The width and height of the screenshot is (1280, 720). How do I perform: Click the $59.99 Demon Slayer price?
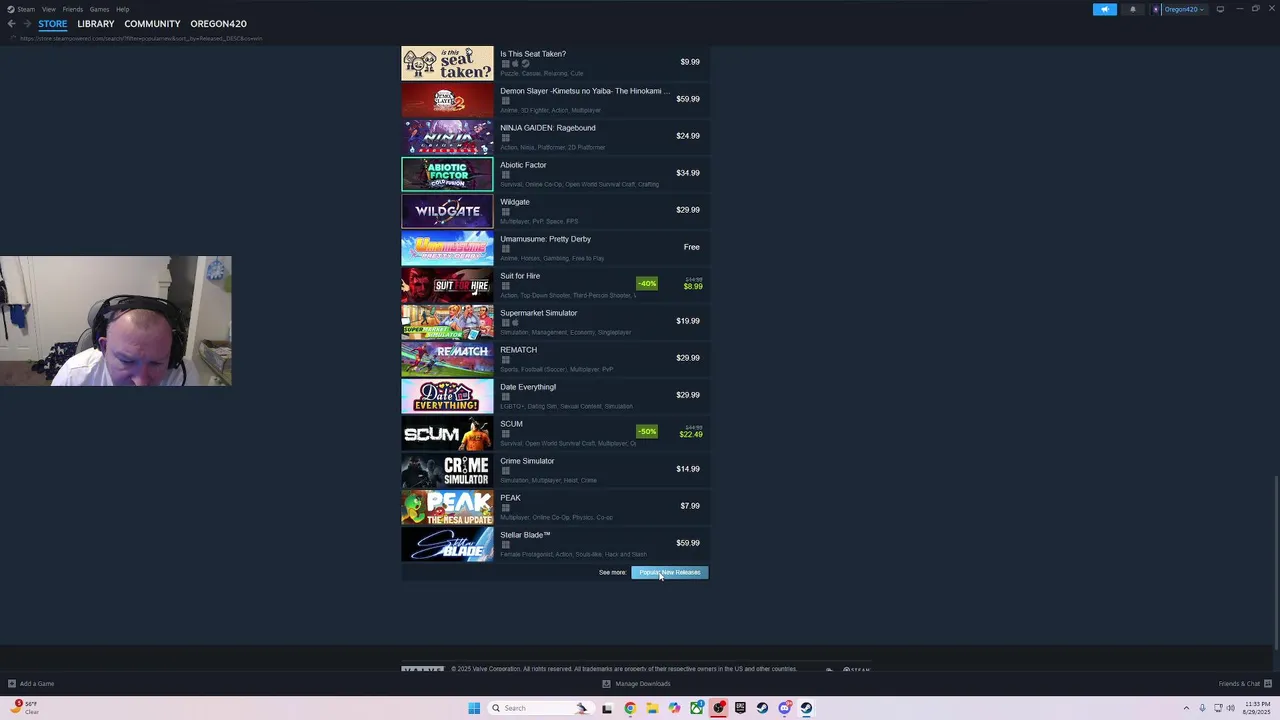tap(688, 99)
